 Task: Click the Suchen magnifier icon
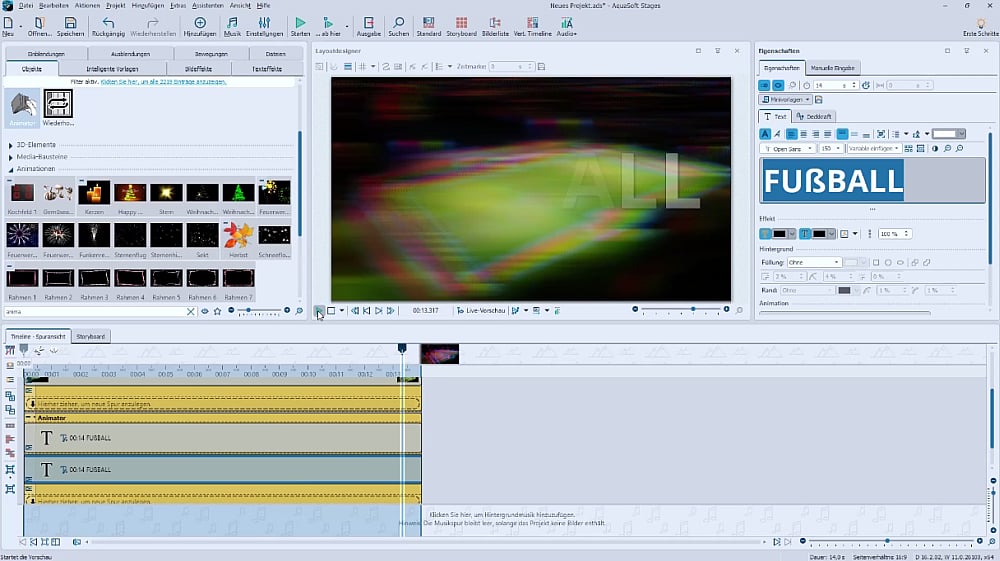[398, 22]
